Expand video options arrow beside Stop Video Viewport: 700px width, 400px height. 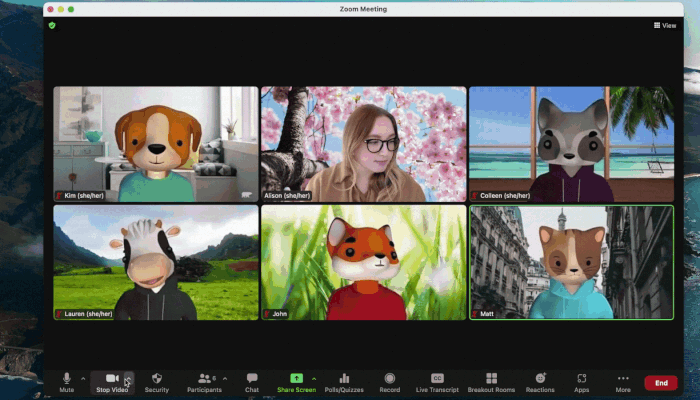click(x=128, y=378)
